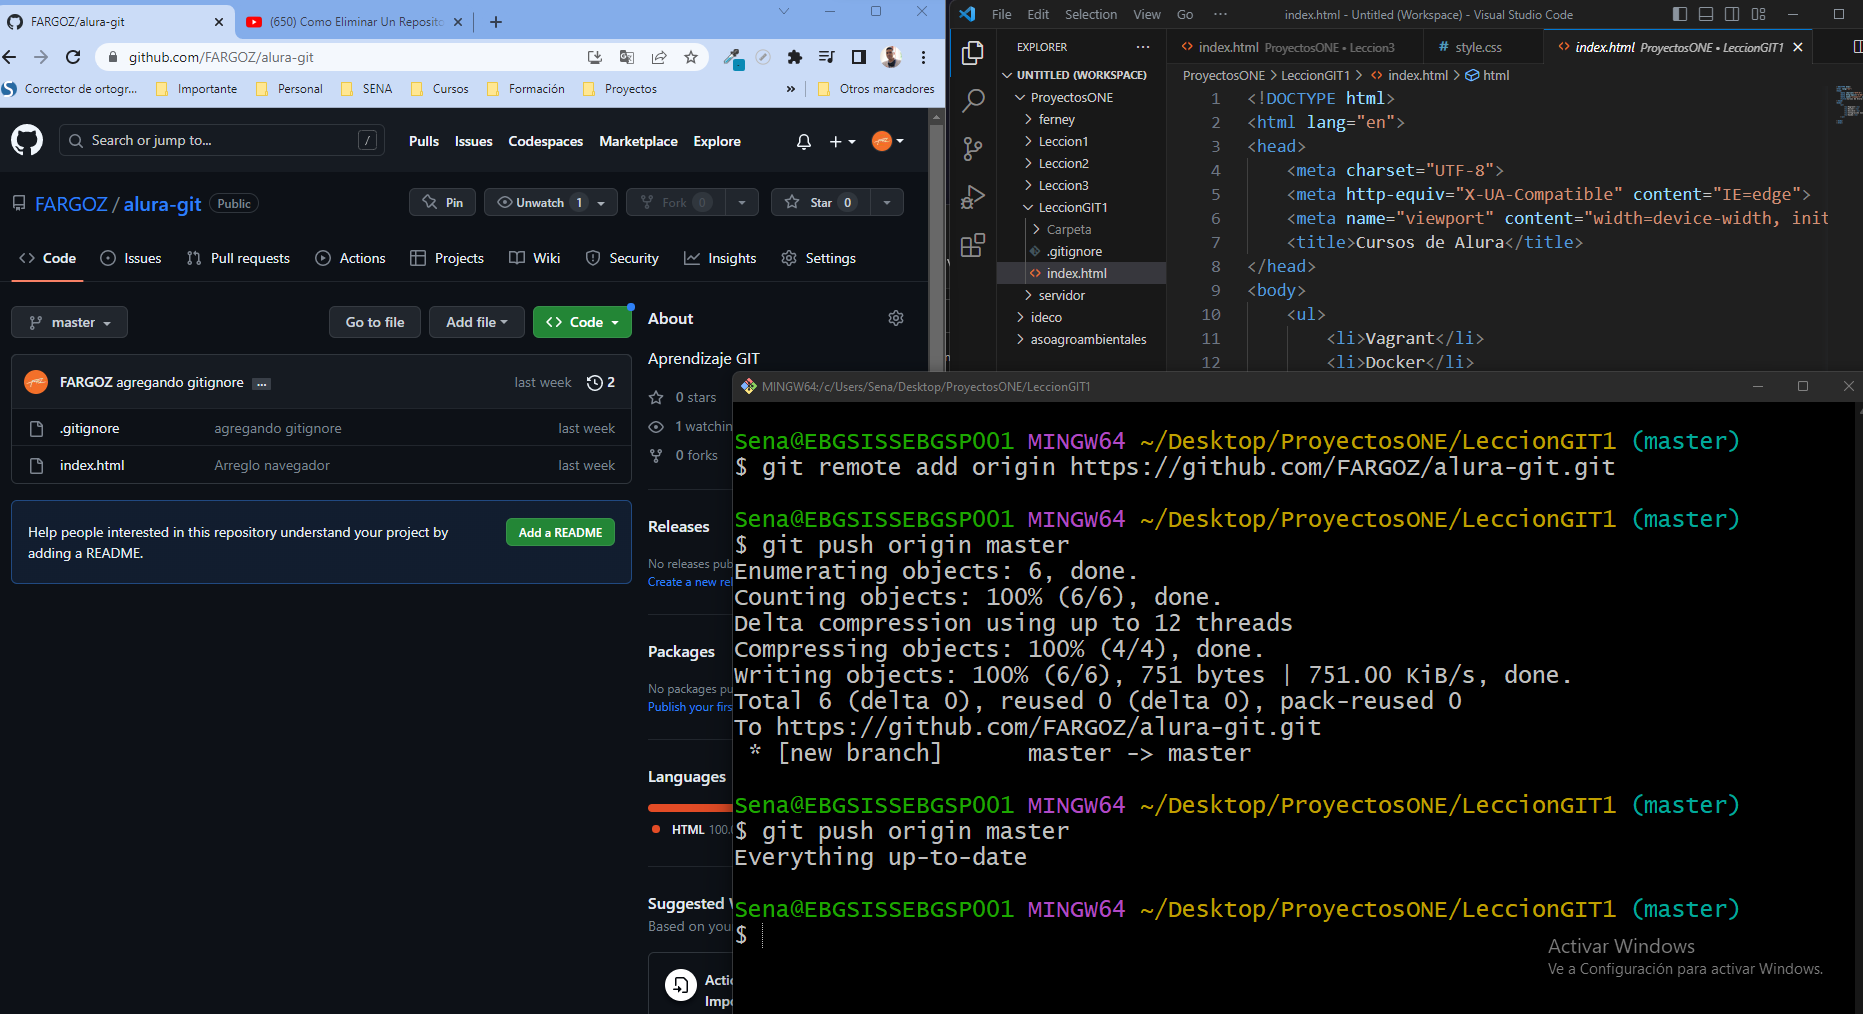Open the FARGOZ owner link

point(71,204)
